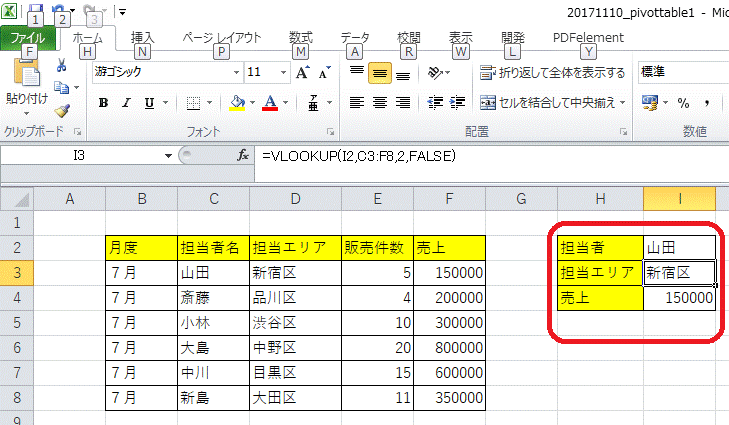
Task: Switch to the 挿入 ribbon tab
Action: [x=143, y=37]
